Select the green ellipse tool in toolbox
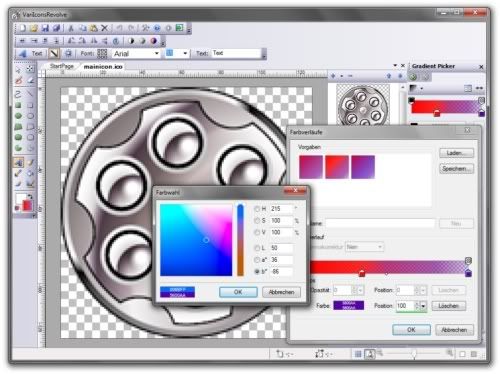500x374 pixels. coord(19,116)
